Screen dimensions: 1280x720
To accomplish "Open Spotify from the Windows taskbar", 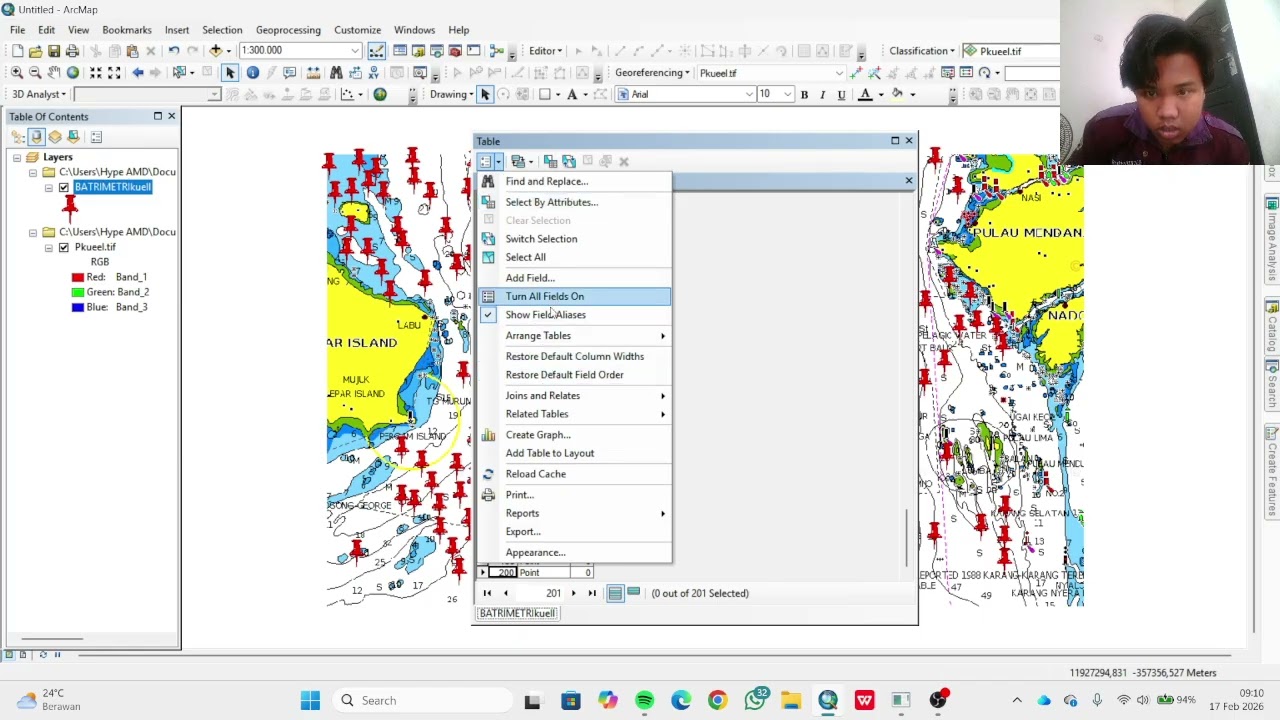I will pos(644,700).
